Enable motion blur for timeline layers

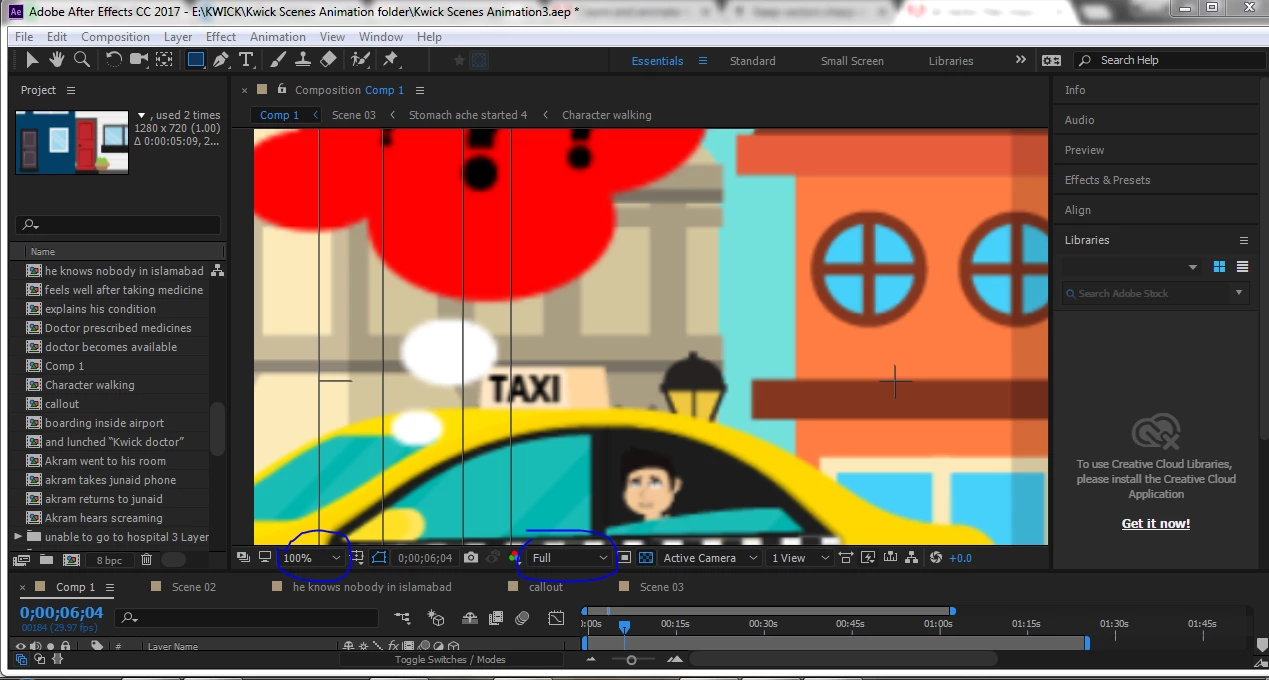pyautogui.click(x=521, y=618)
